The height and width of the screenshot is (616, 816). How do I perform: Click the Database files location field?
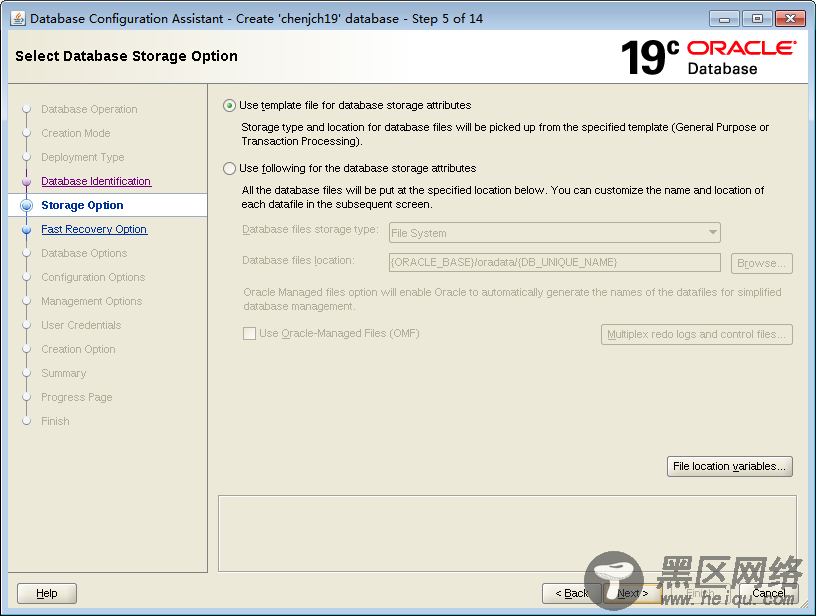[555, 263]
